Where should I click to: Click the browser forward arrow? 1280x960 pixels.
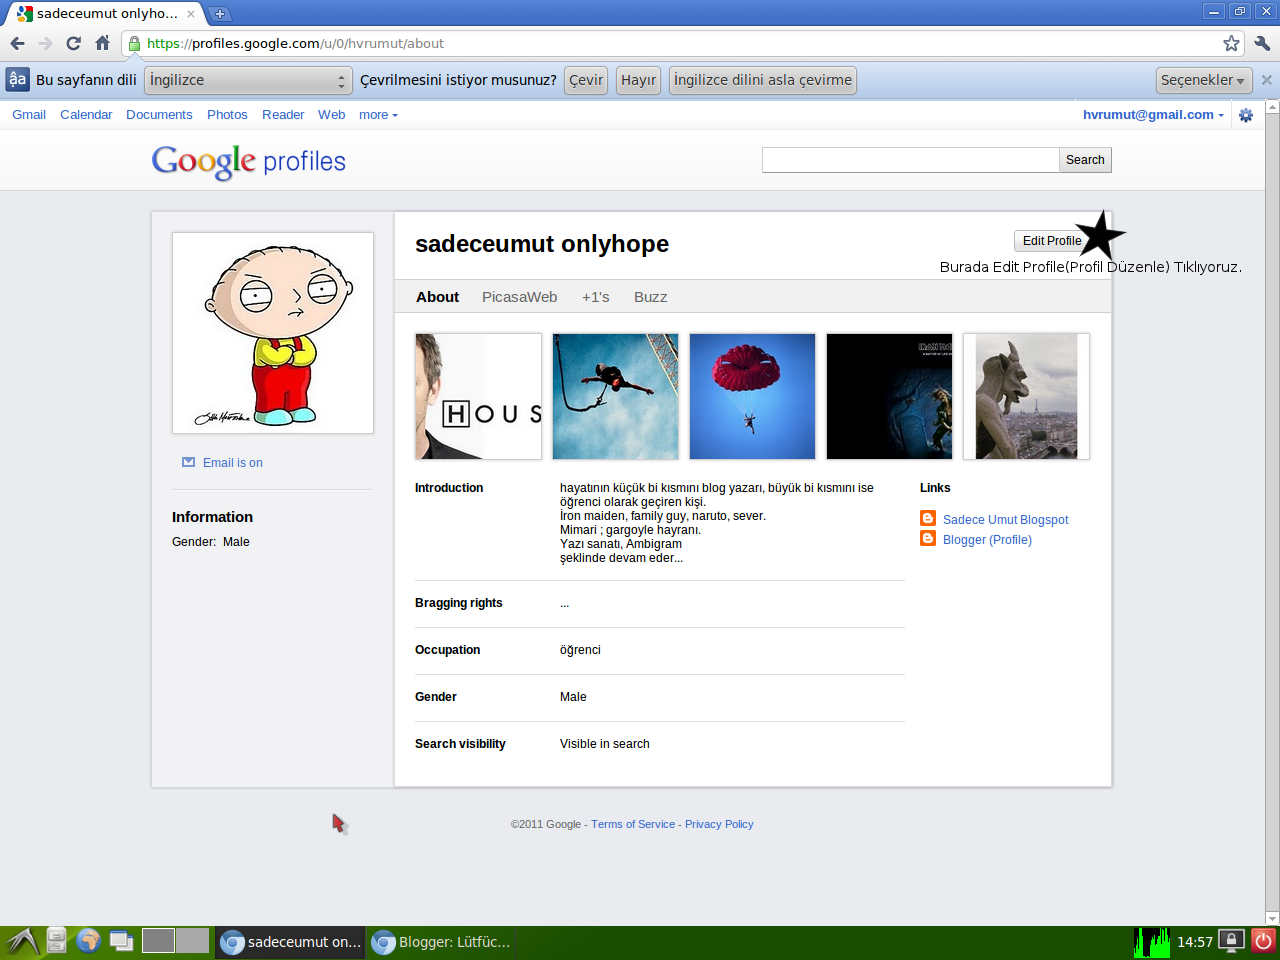coord(45,43)
